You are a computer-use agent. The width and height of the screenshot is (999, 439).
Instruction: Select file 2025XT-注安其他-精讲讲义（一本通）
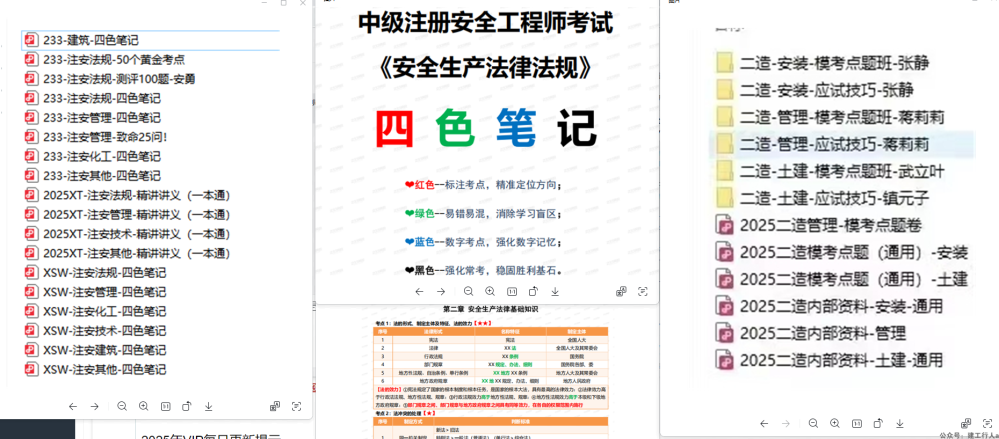(x=127, y=253)
